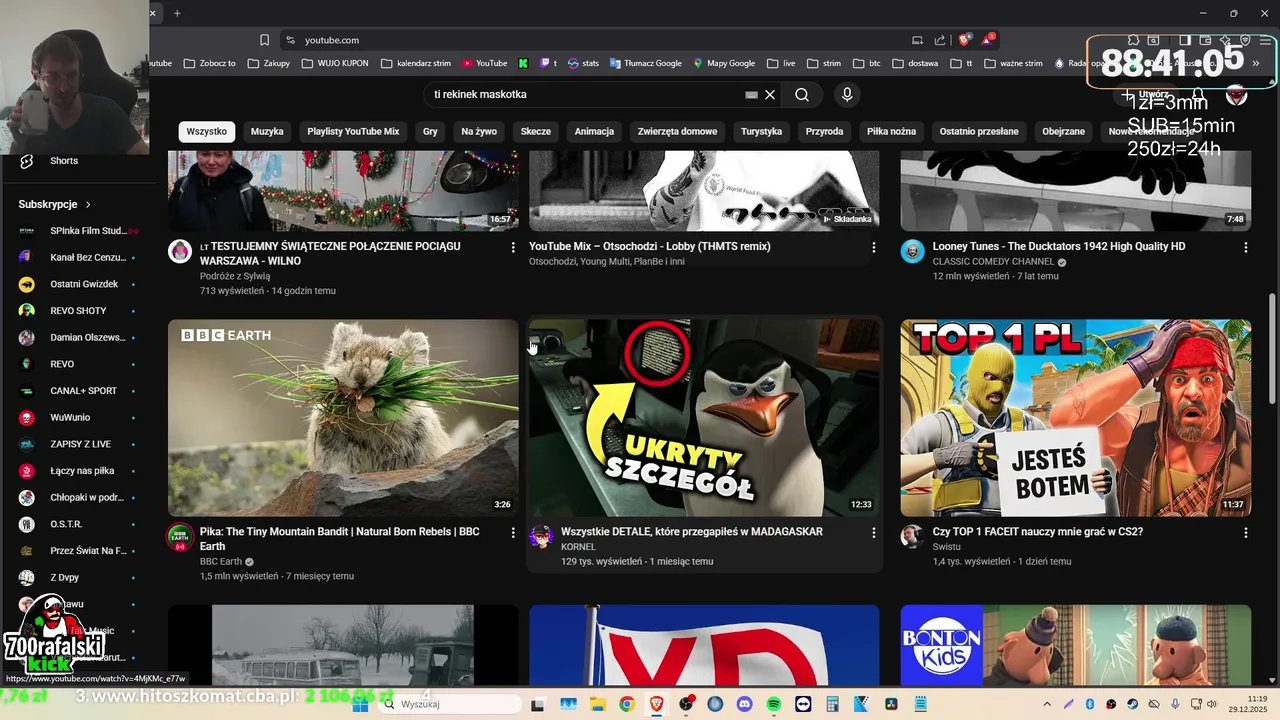1280x720 pixels.
Task: Click the Bluetooth tray icon
Action: [1090, 704]
